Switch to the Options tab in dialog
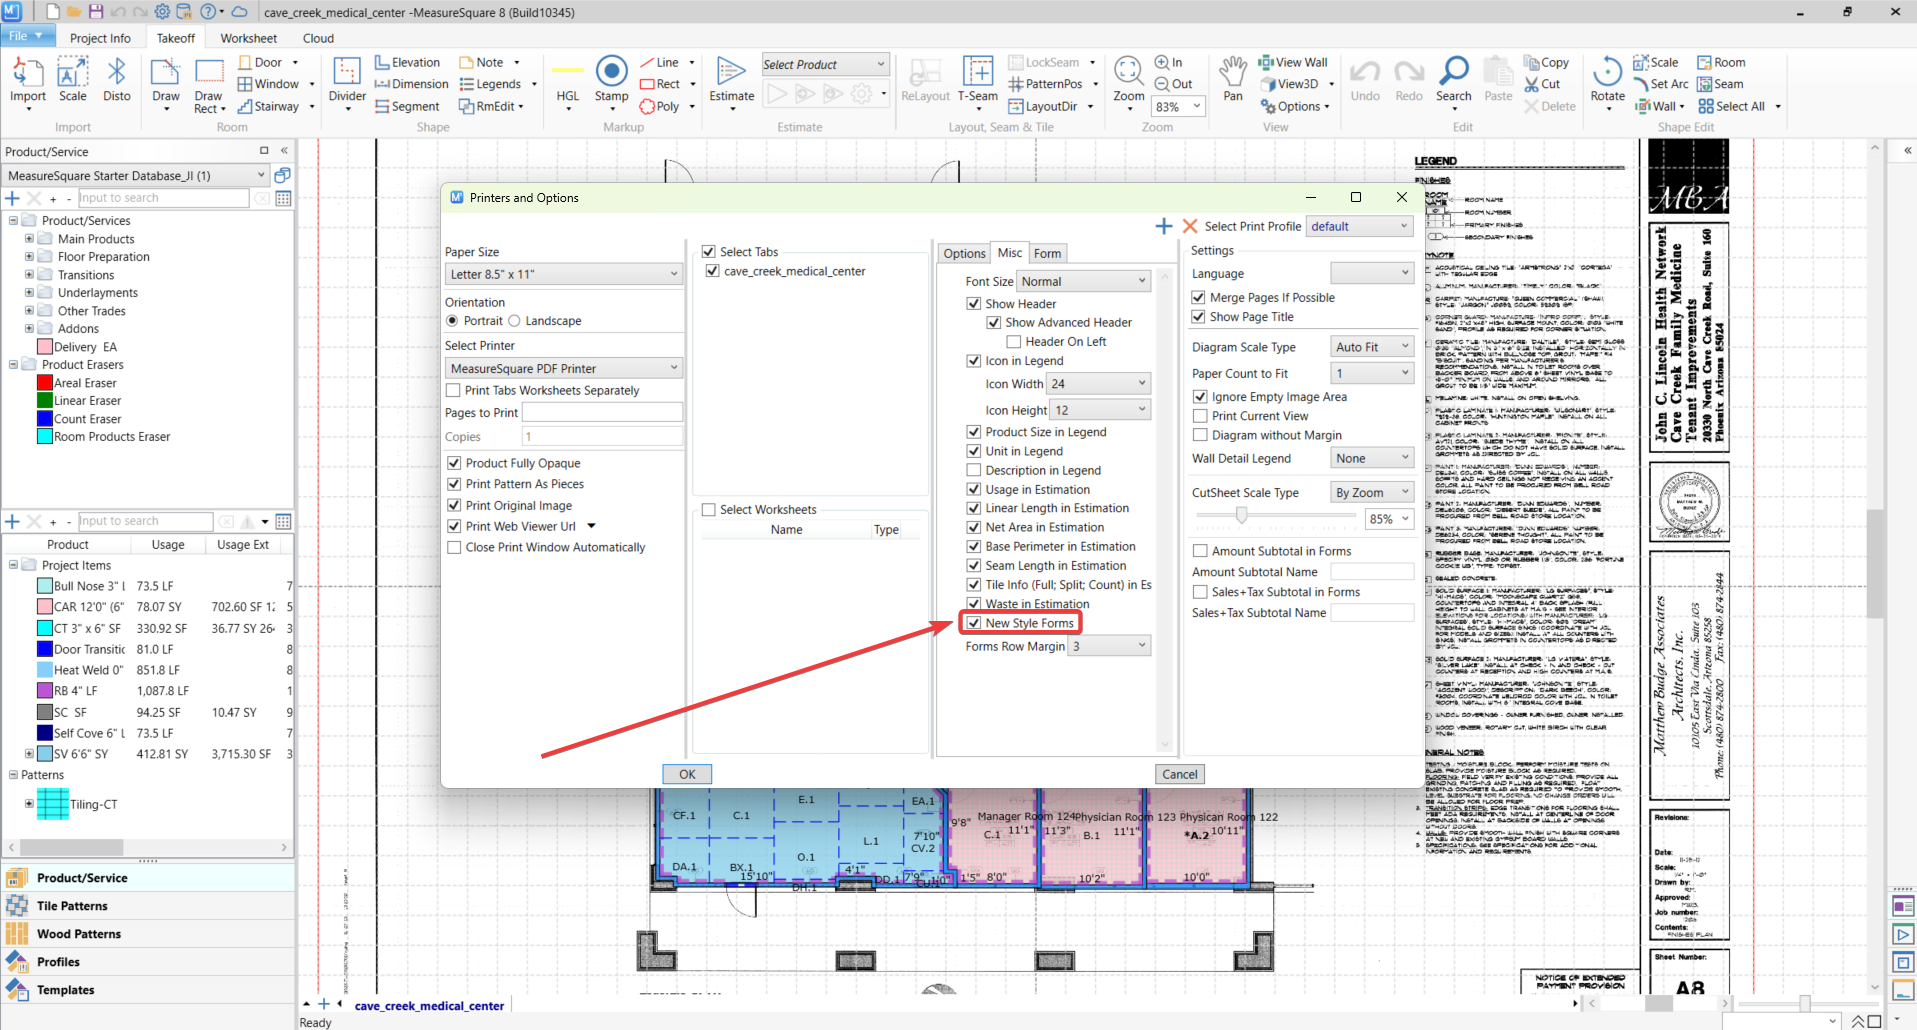1917x1030 pixels. (964, 254)
